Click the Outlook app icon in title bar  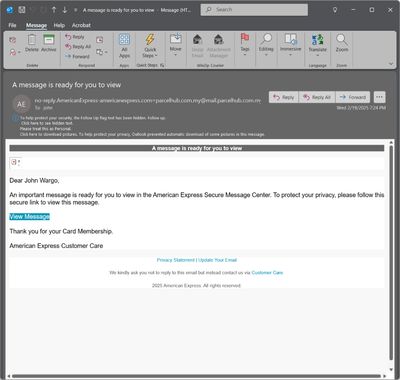10,10
